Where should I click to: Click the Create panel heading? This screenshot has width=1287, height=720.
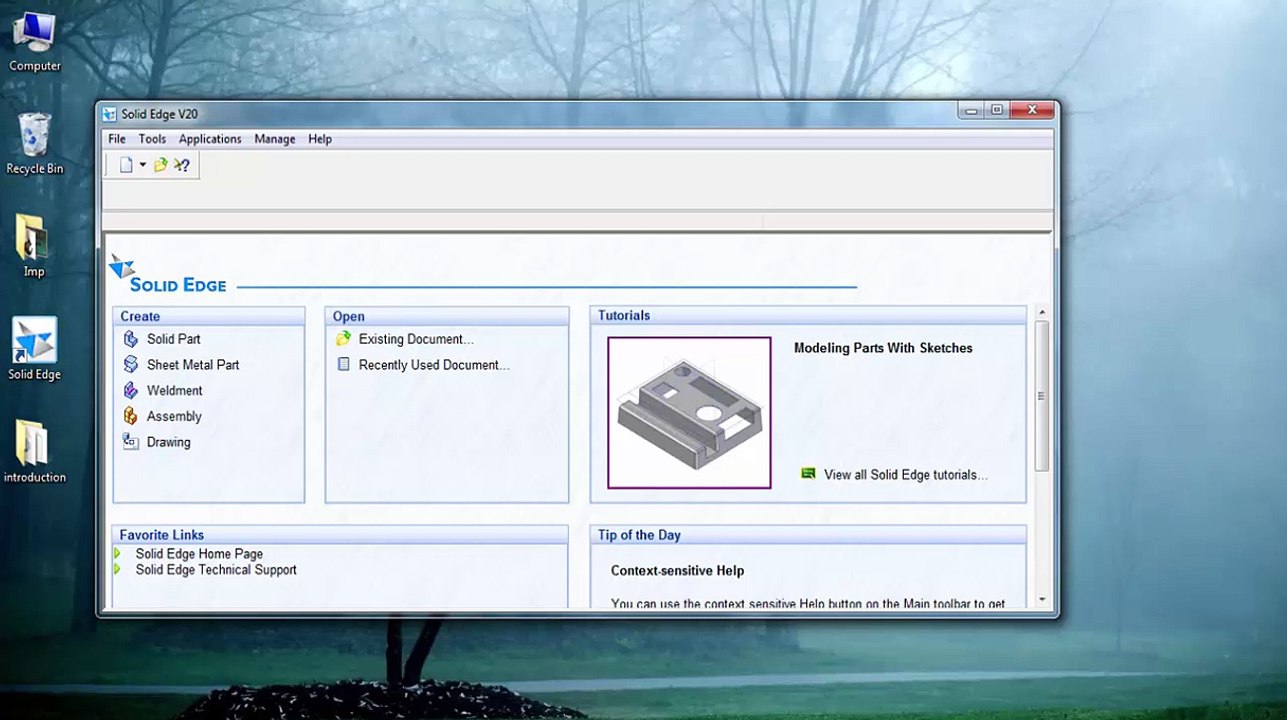click(x=140, y=316)
